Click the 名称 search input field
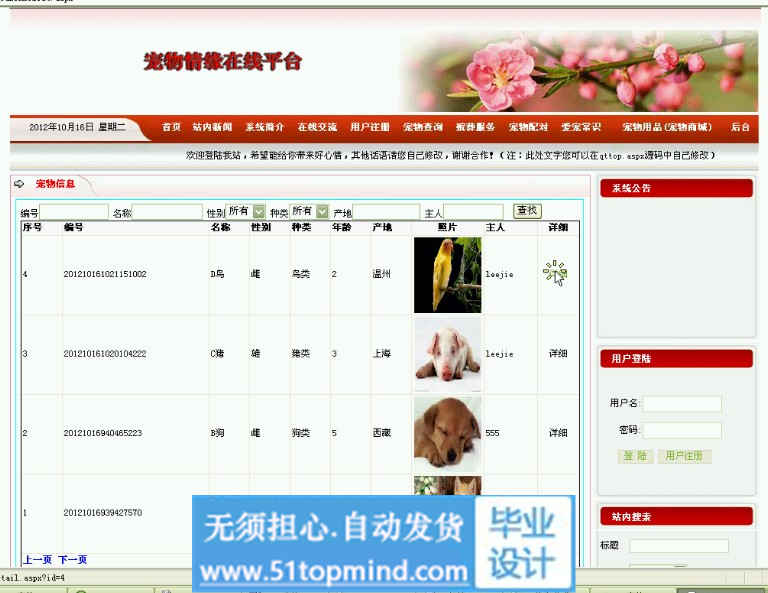 (167, 212)
